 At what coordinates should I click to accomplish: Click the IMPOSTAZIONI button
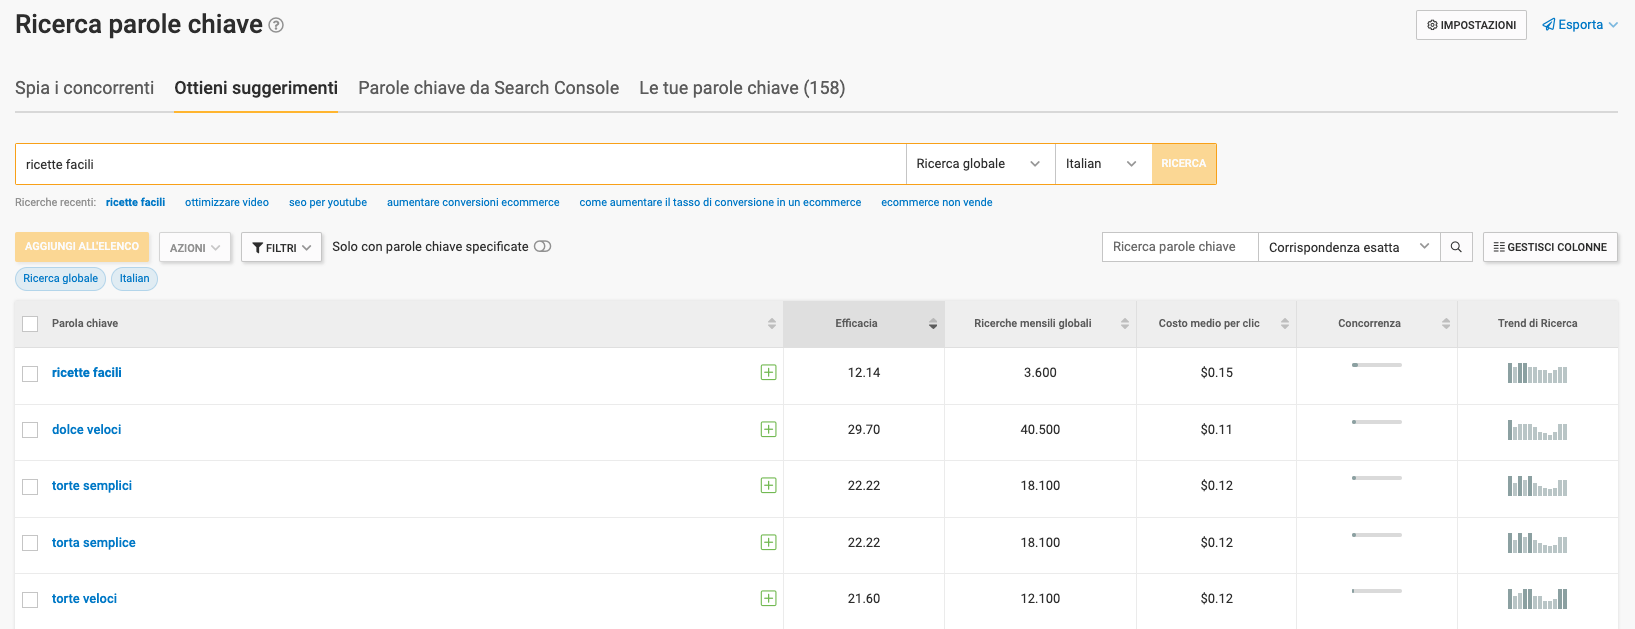(1471, 25)
